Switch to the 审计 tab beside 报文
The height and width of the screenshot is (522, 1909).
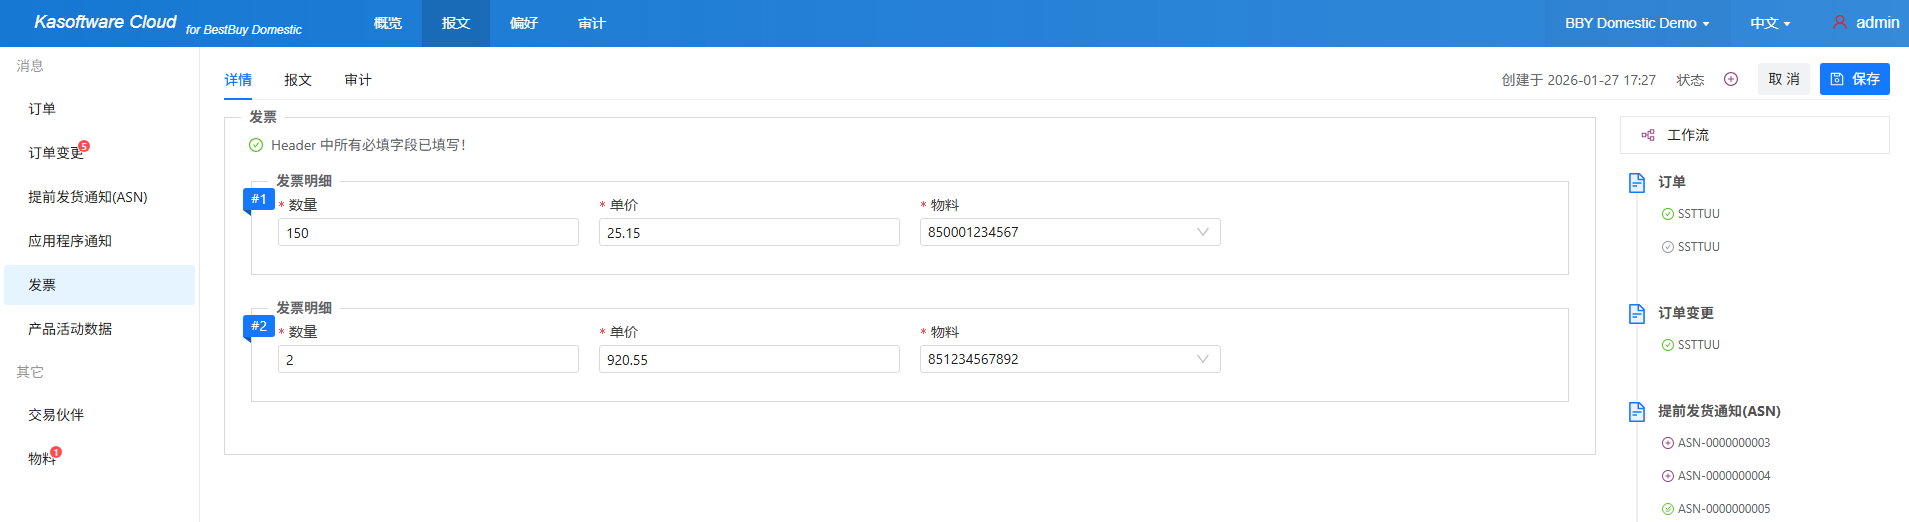click(x=357, y=80)
